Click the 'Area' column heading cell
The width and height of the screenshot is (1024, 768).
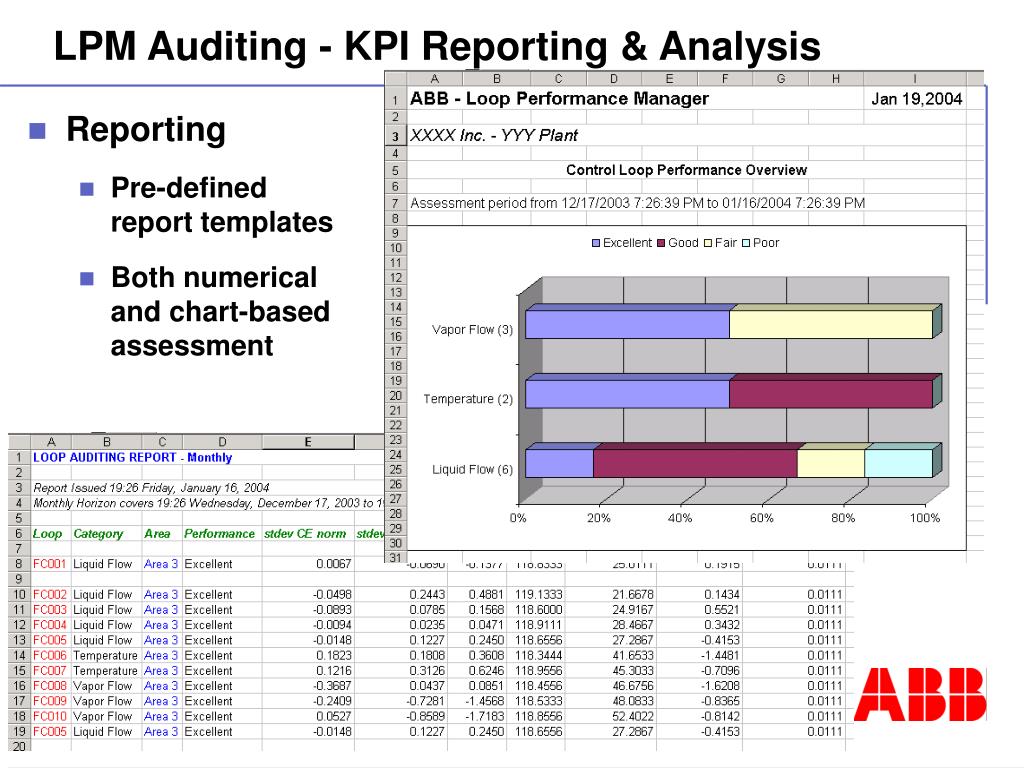pyautogui.click(x=157, y=534)
